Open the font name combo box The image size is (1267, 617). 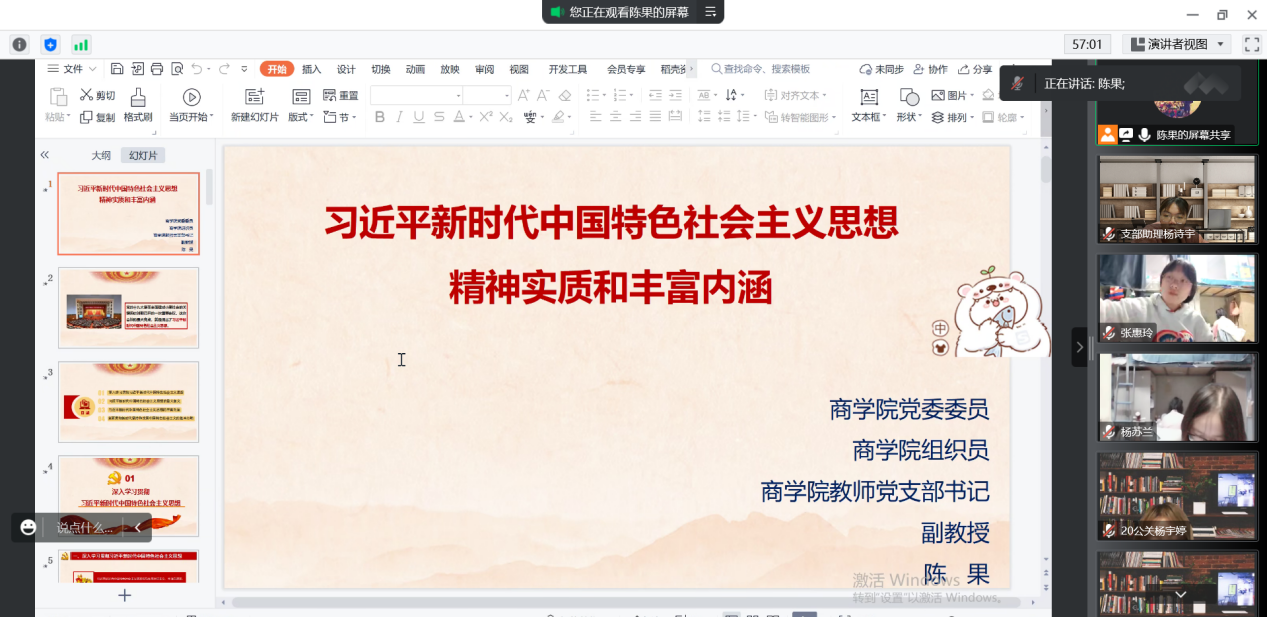click(x=417, y=95)
